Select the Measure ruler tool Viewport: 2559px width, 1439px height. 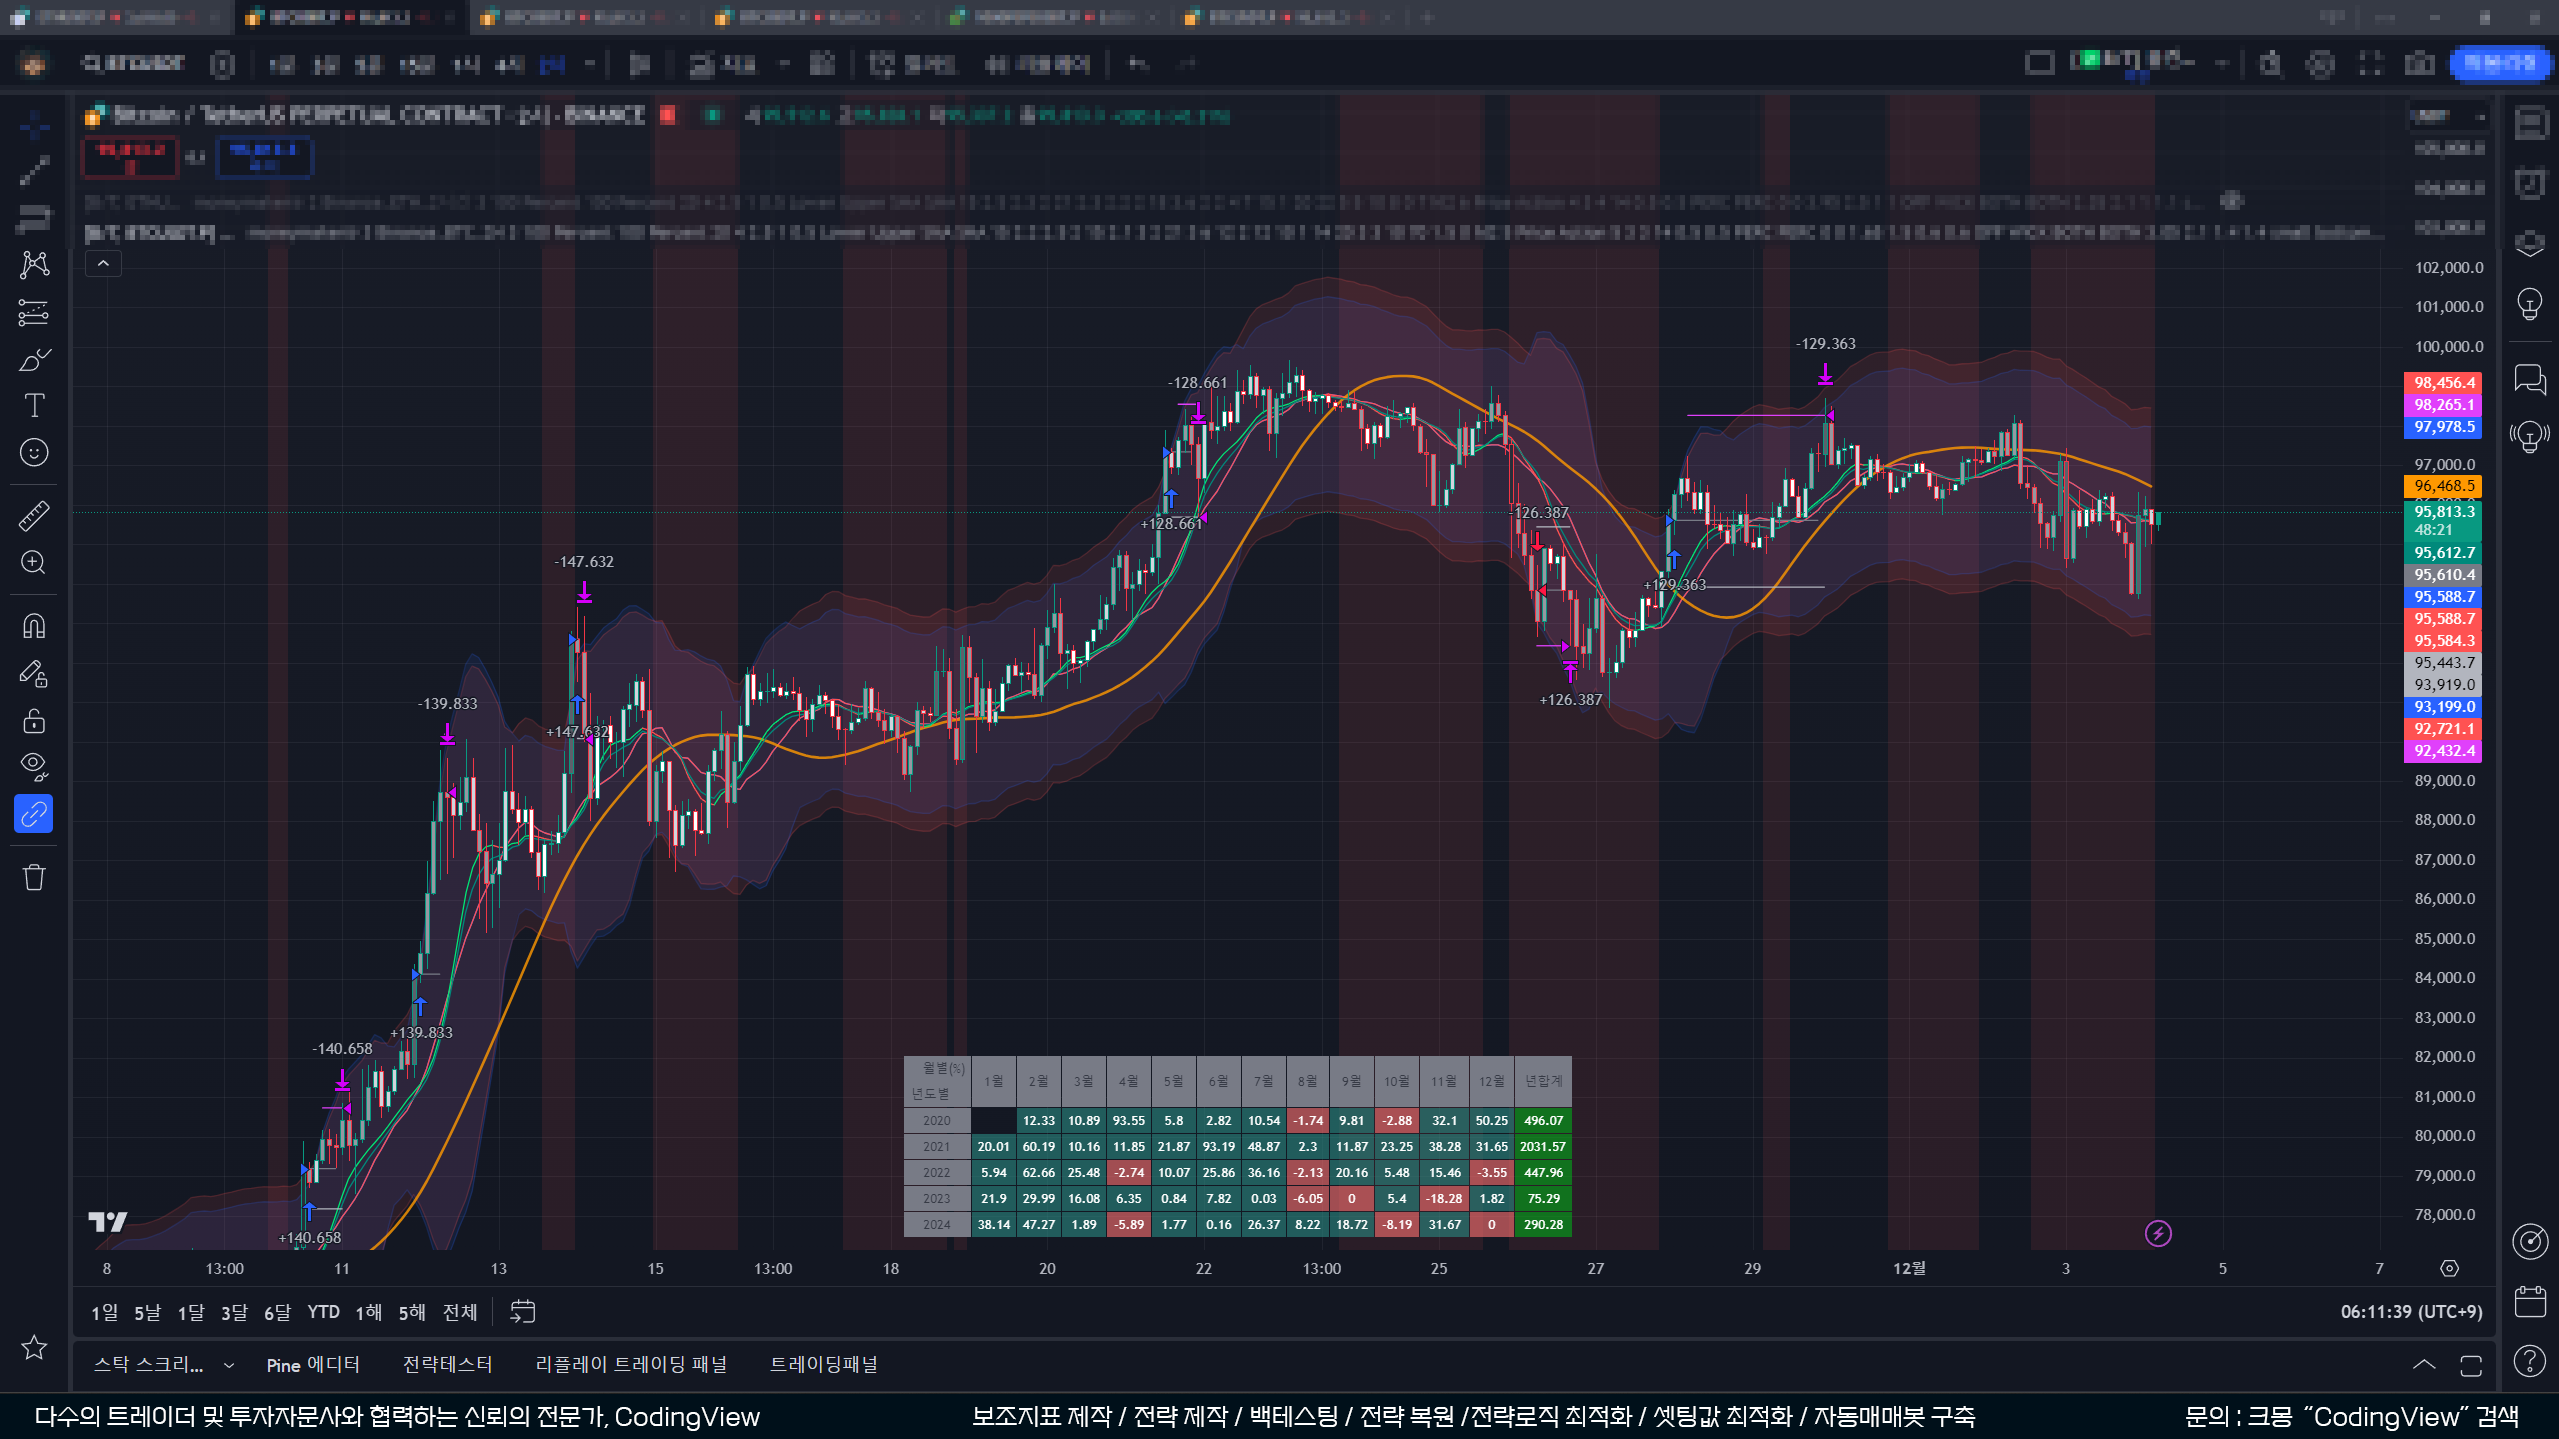34,516
